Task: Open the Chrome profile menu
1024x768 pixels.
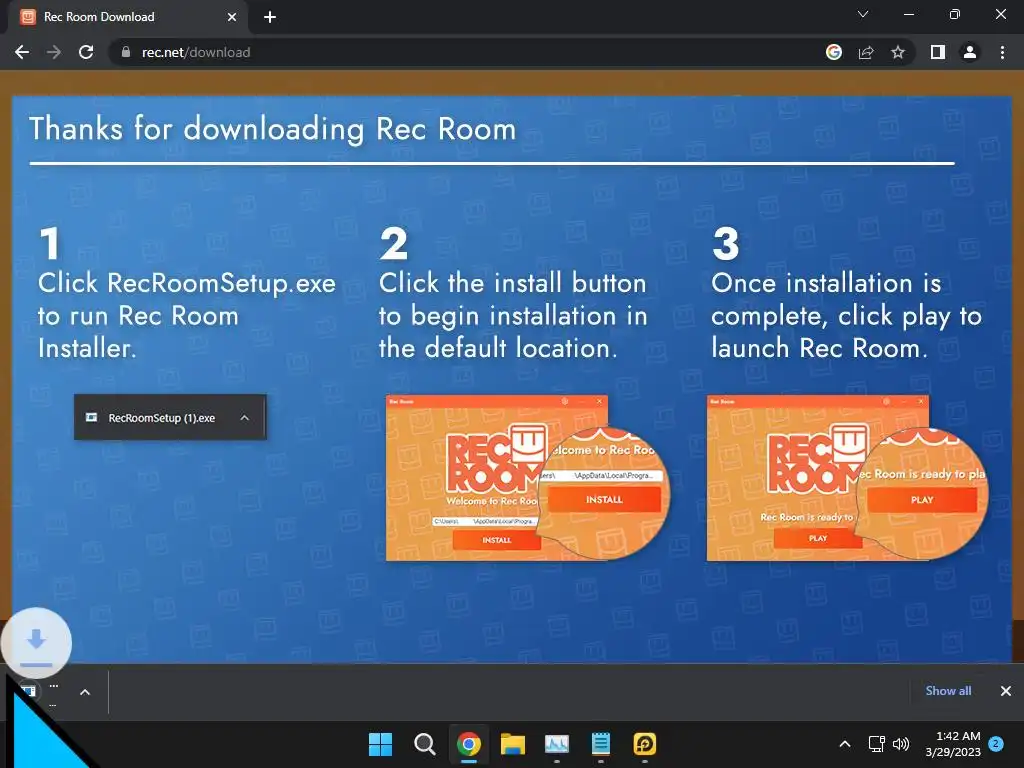Action: point(970,52)
